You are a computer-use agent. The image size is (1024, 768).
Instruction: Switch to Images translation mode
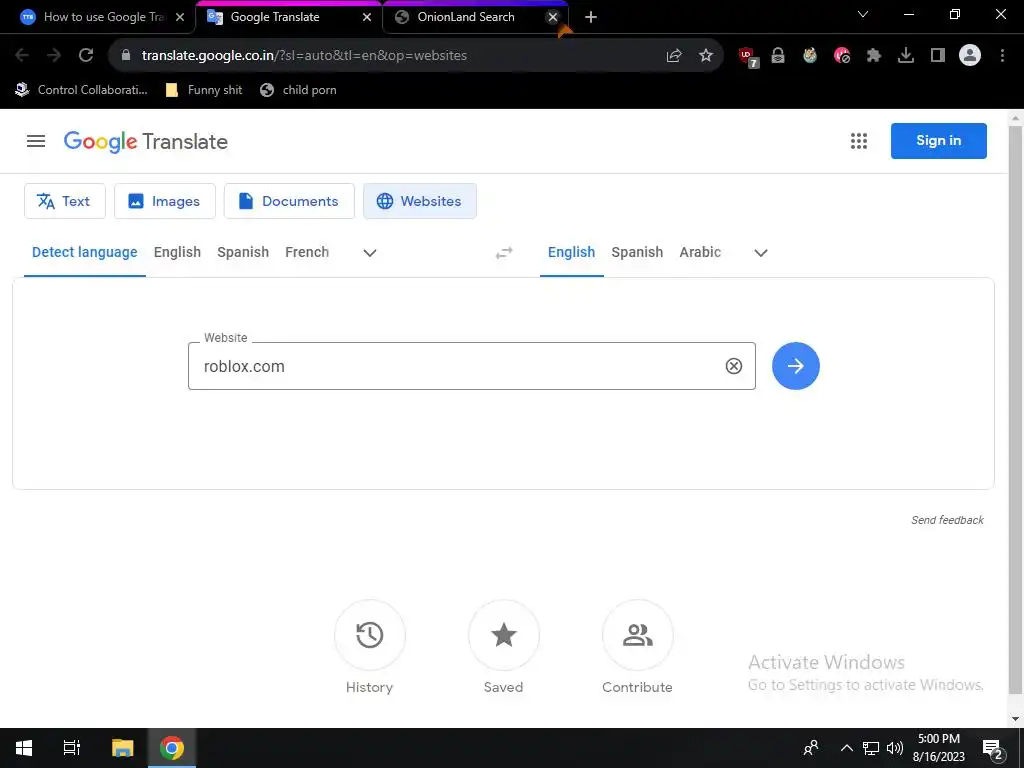click(165, 201)
